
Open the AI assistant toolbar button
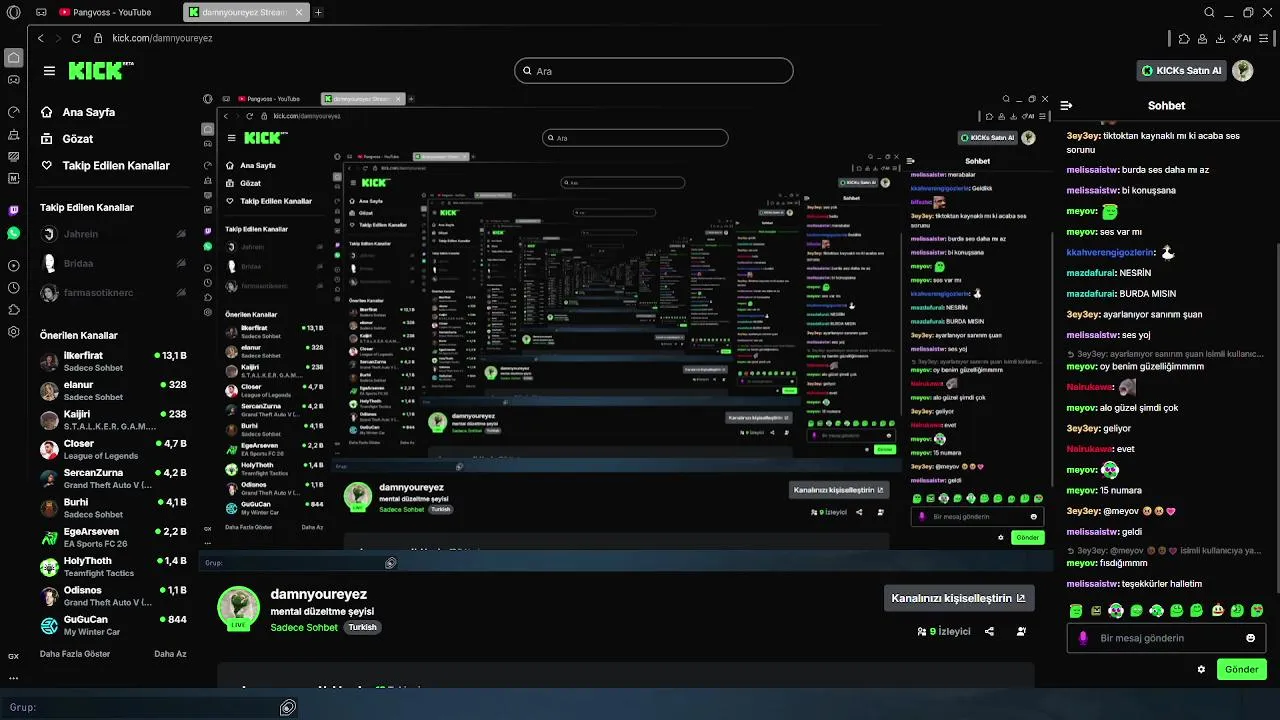1242,38
